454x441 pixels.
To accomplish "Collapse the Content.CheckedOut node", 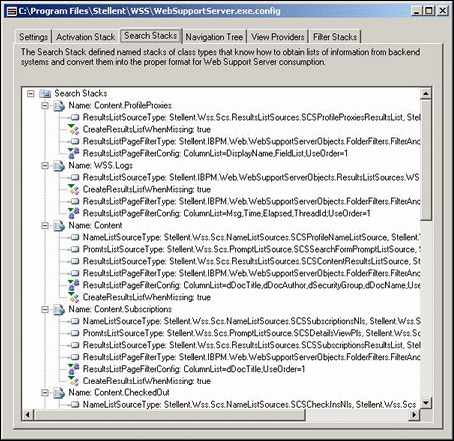I will 45,393.
